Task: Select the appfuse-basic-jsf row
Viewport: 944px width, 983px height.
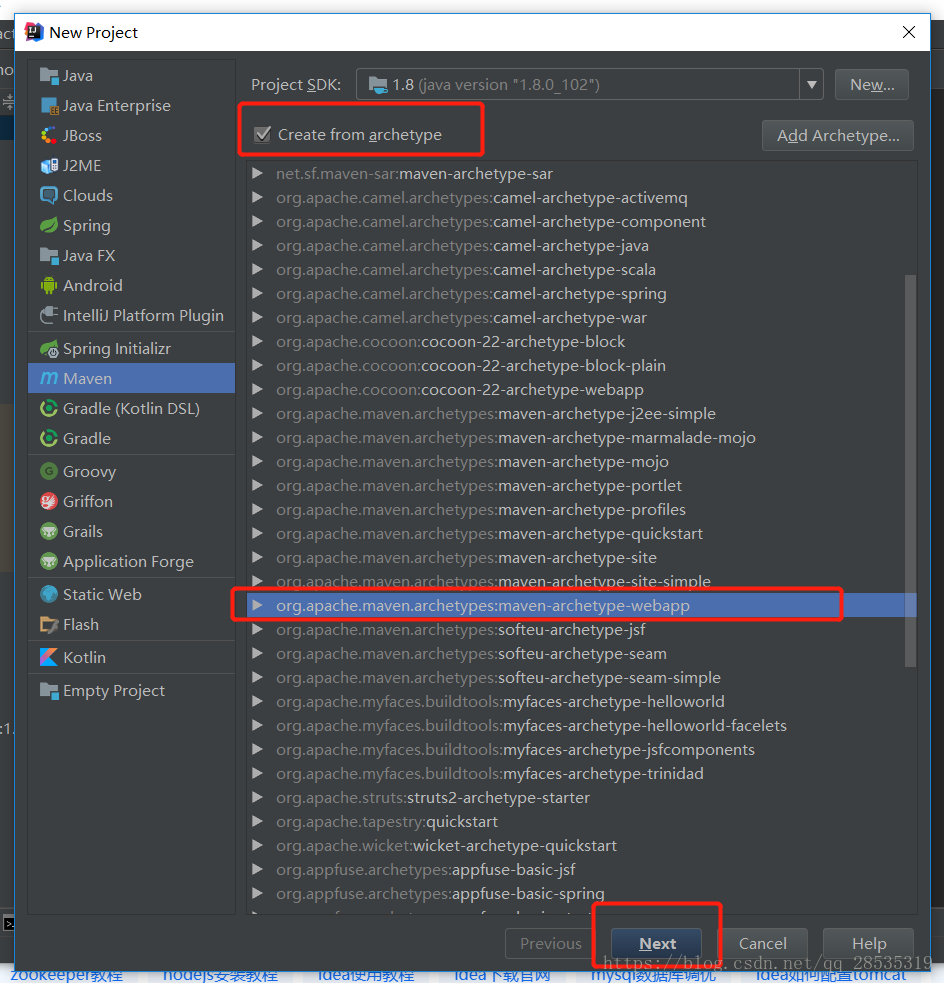Action: point(582,870)
